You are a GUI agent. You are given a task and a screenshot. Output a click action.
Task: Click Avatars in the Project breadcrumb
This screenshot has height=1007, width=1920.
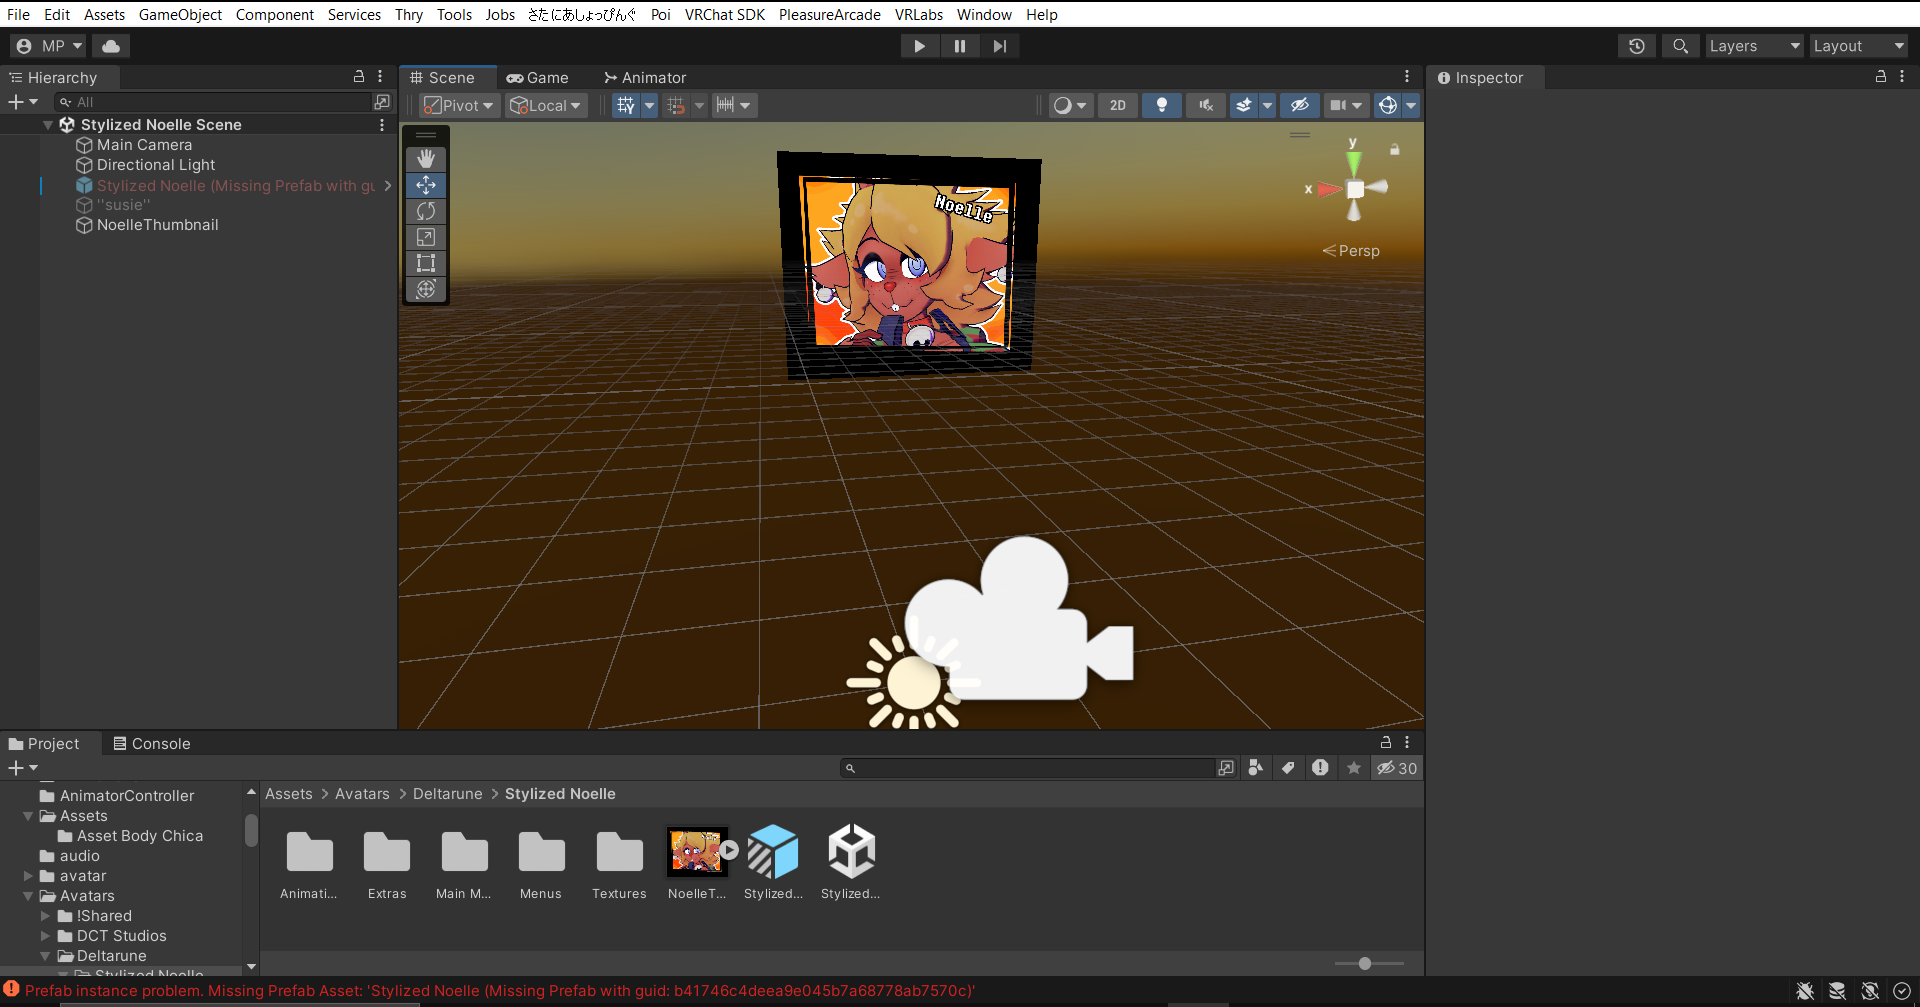(x=362, y=794)
